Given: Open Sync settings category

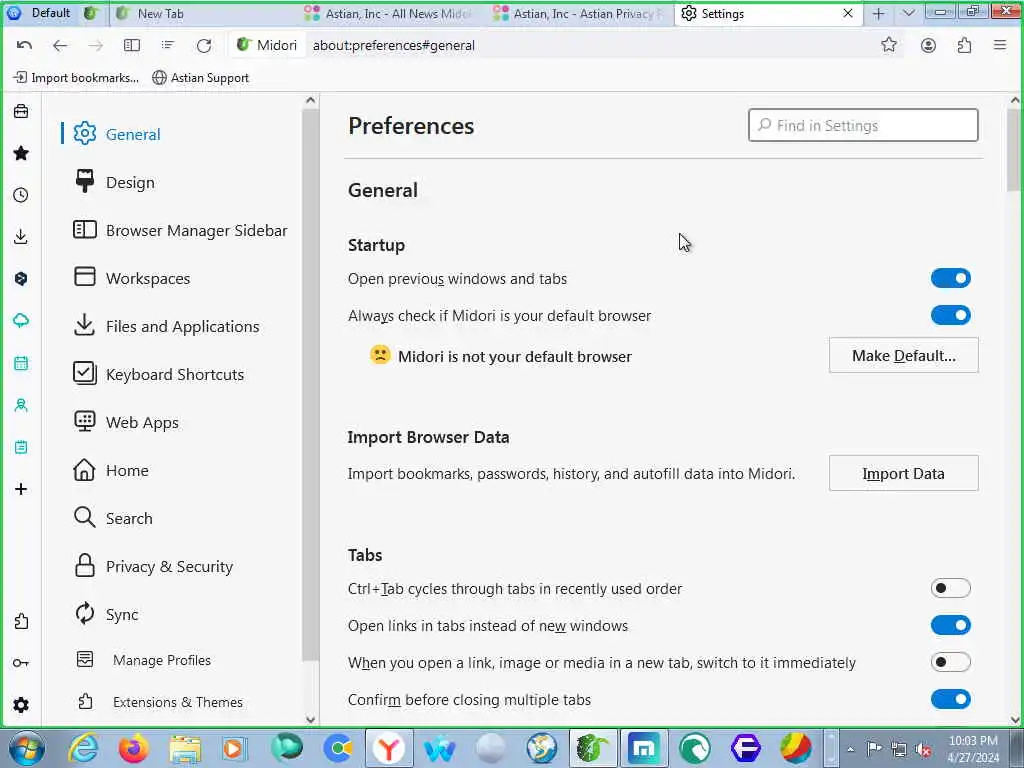Looking at the screenshot, I should (106, 615).
